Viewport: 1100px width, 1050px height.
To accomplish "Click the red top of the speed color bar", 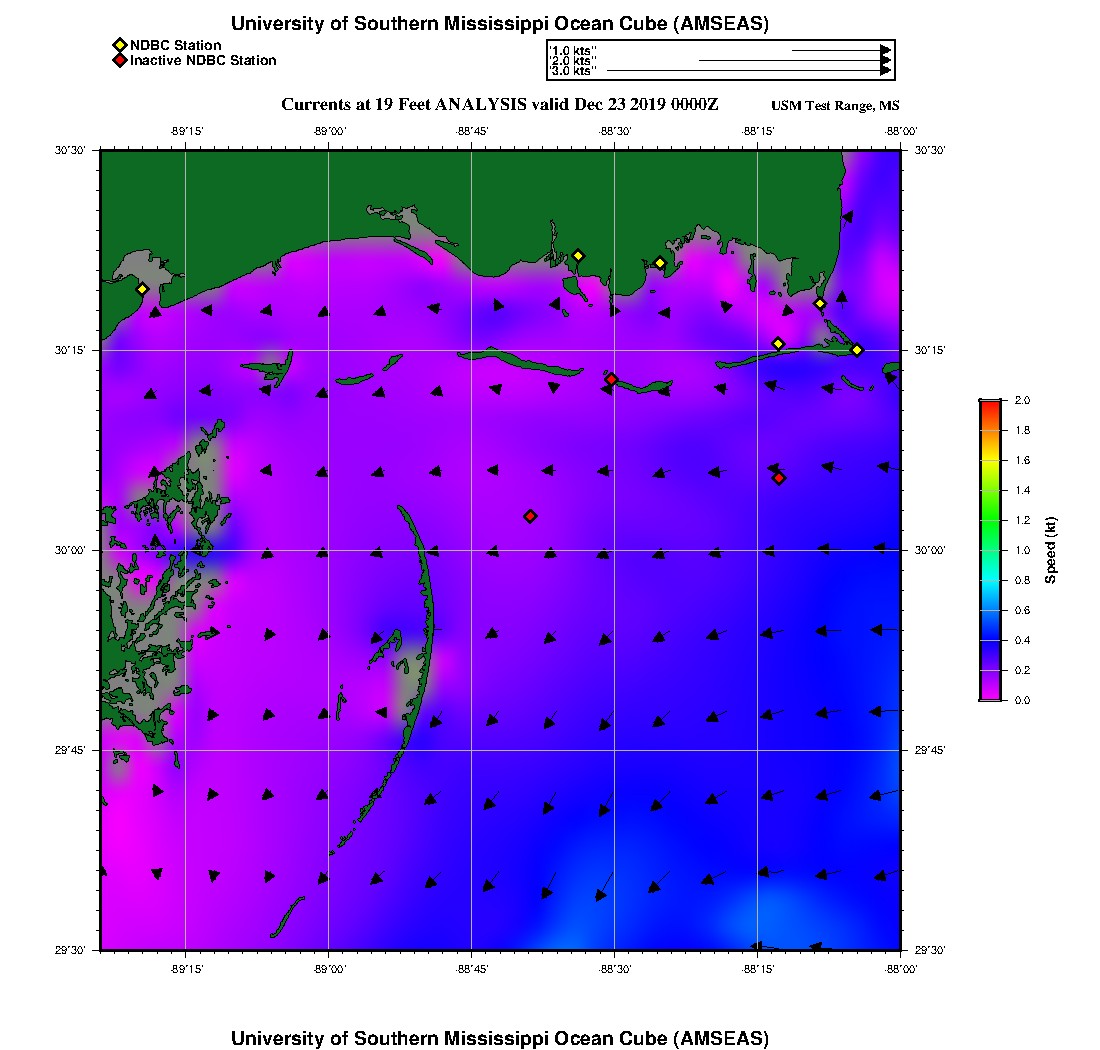I will click(990, 404).
